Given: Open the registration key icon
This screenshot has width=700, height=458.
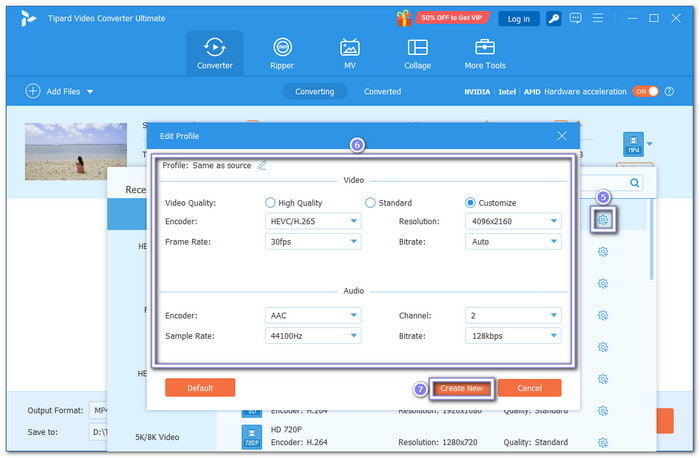Looking at the screenshot, I should click(x=554, y=19).
